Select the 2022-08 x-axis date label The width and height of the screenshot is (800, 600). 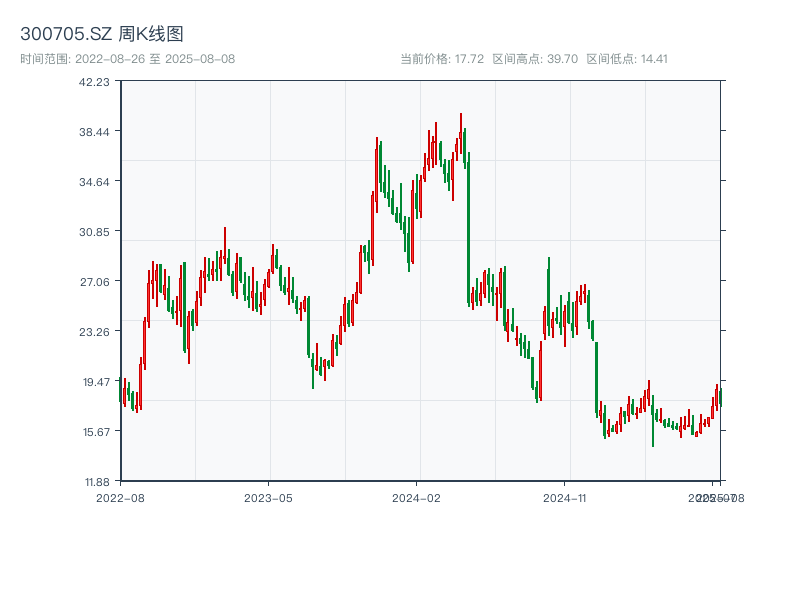click(120, 497)
